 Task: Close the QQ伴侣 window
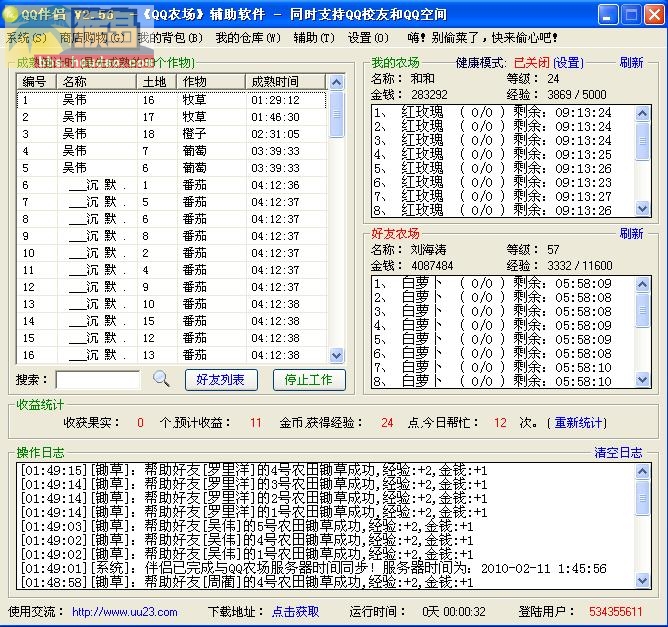pos(654,15)
